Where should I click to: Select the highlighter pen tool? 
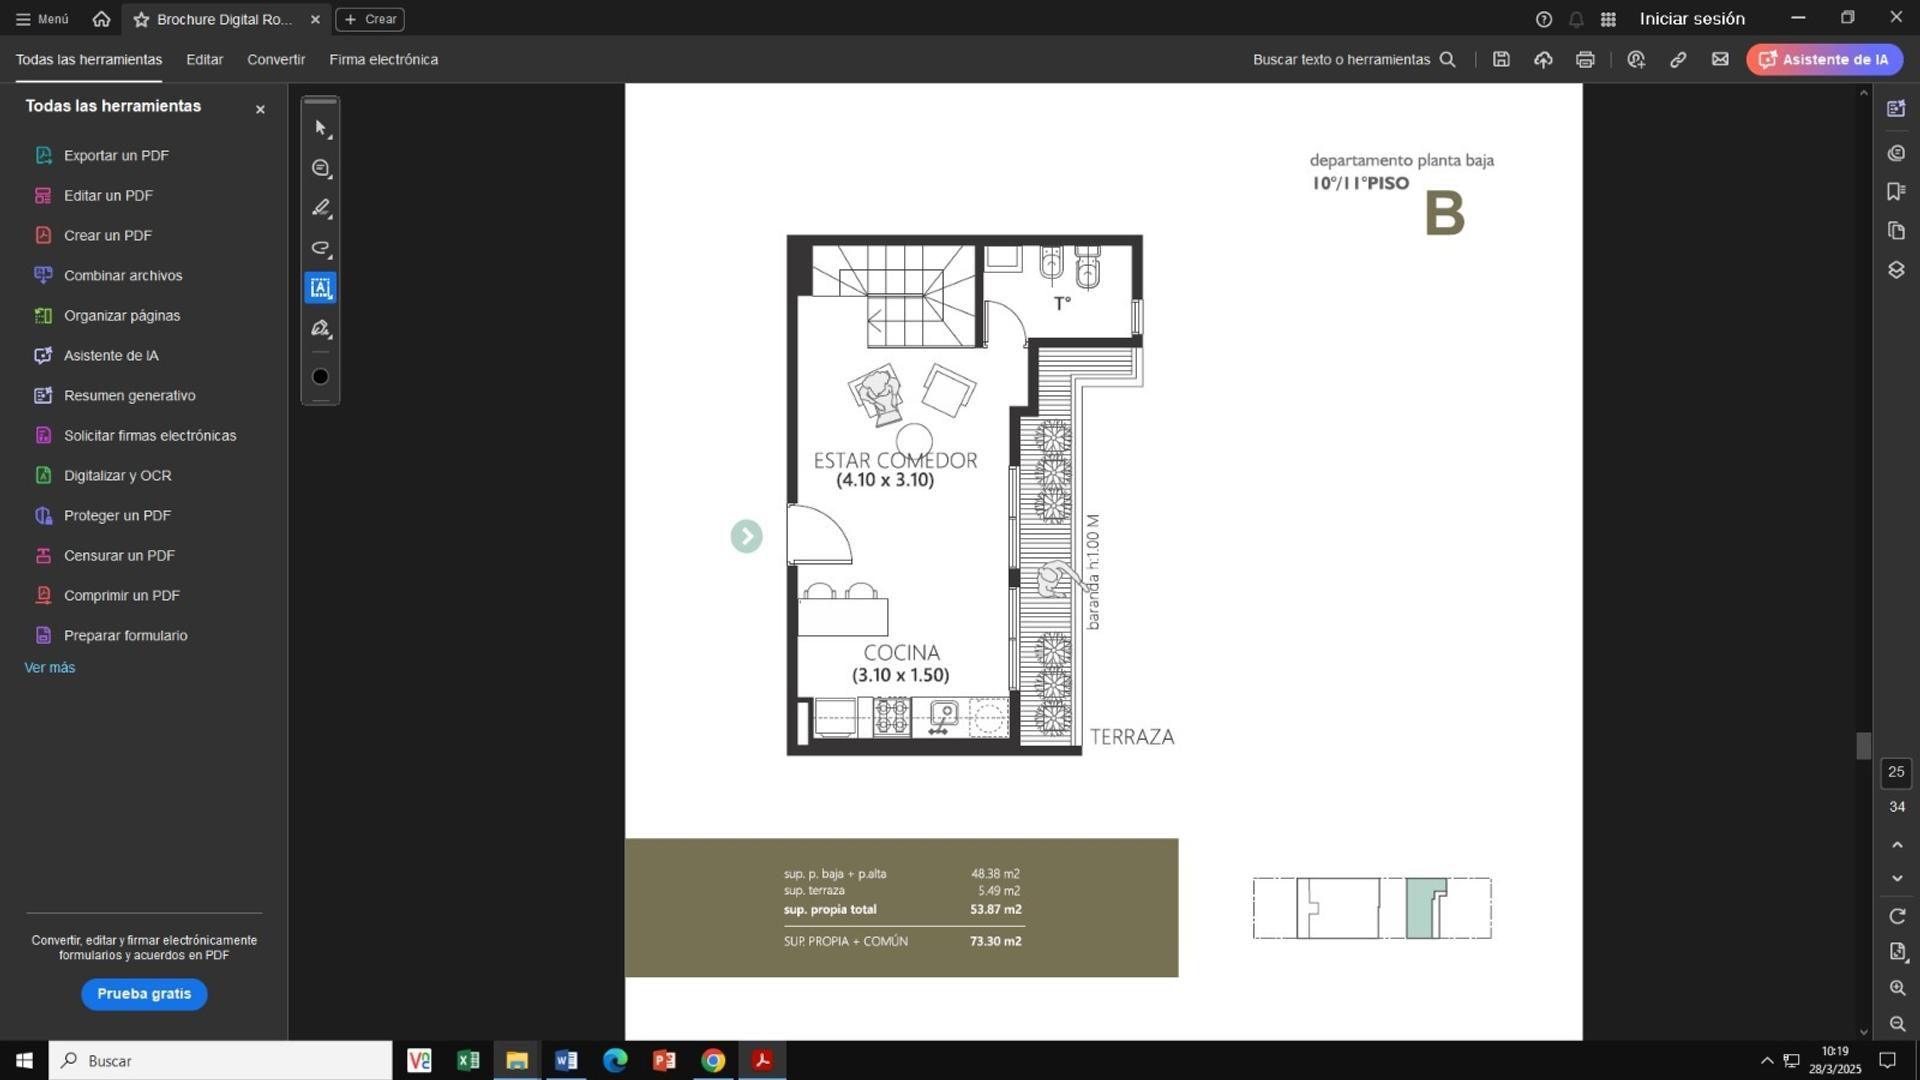pyautogui.click(x=320, y=209)
